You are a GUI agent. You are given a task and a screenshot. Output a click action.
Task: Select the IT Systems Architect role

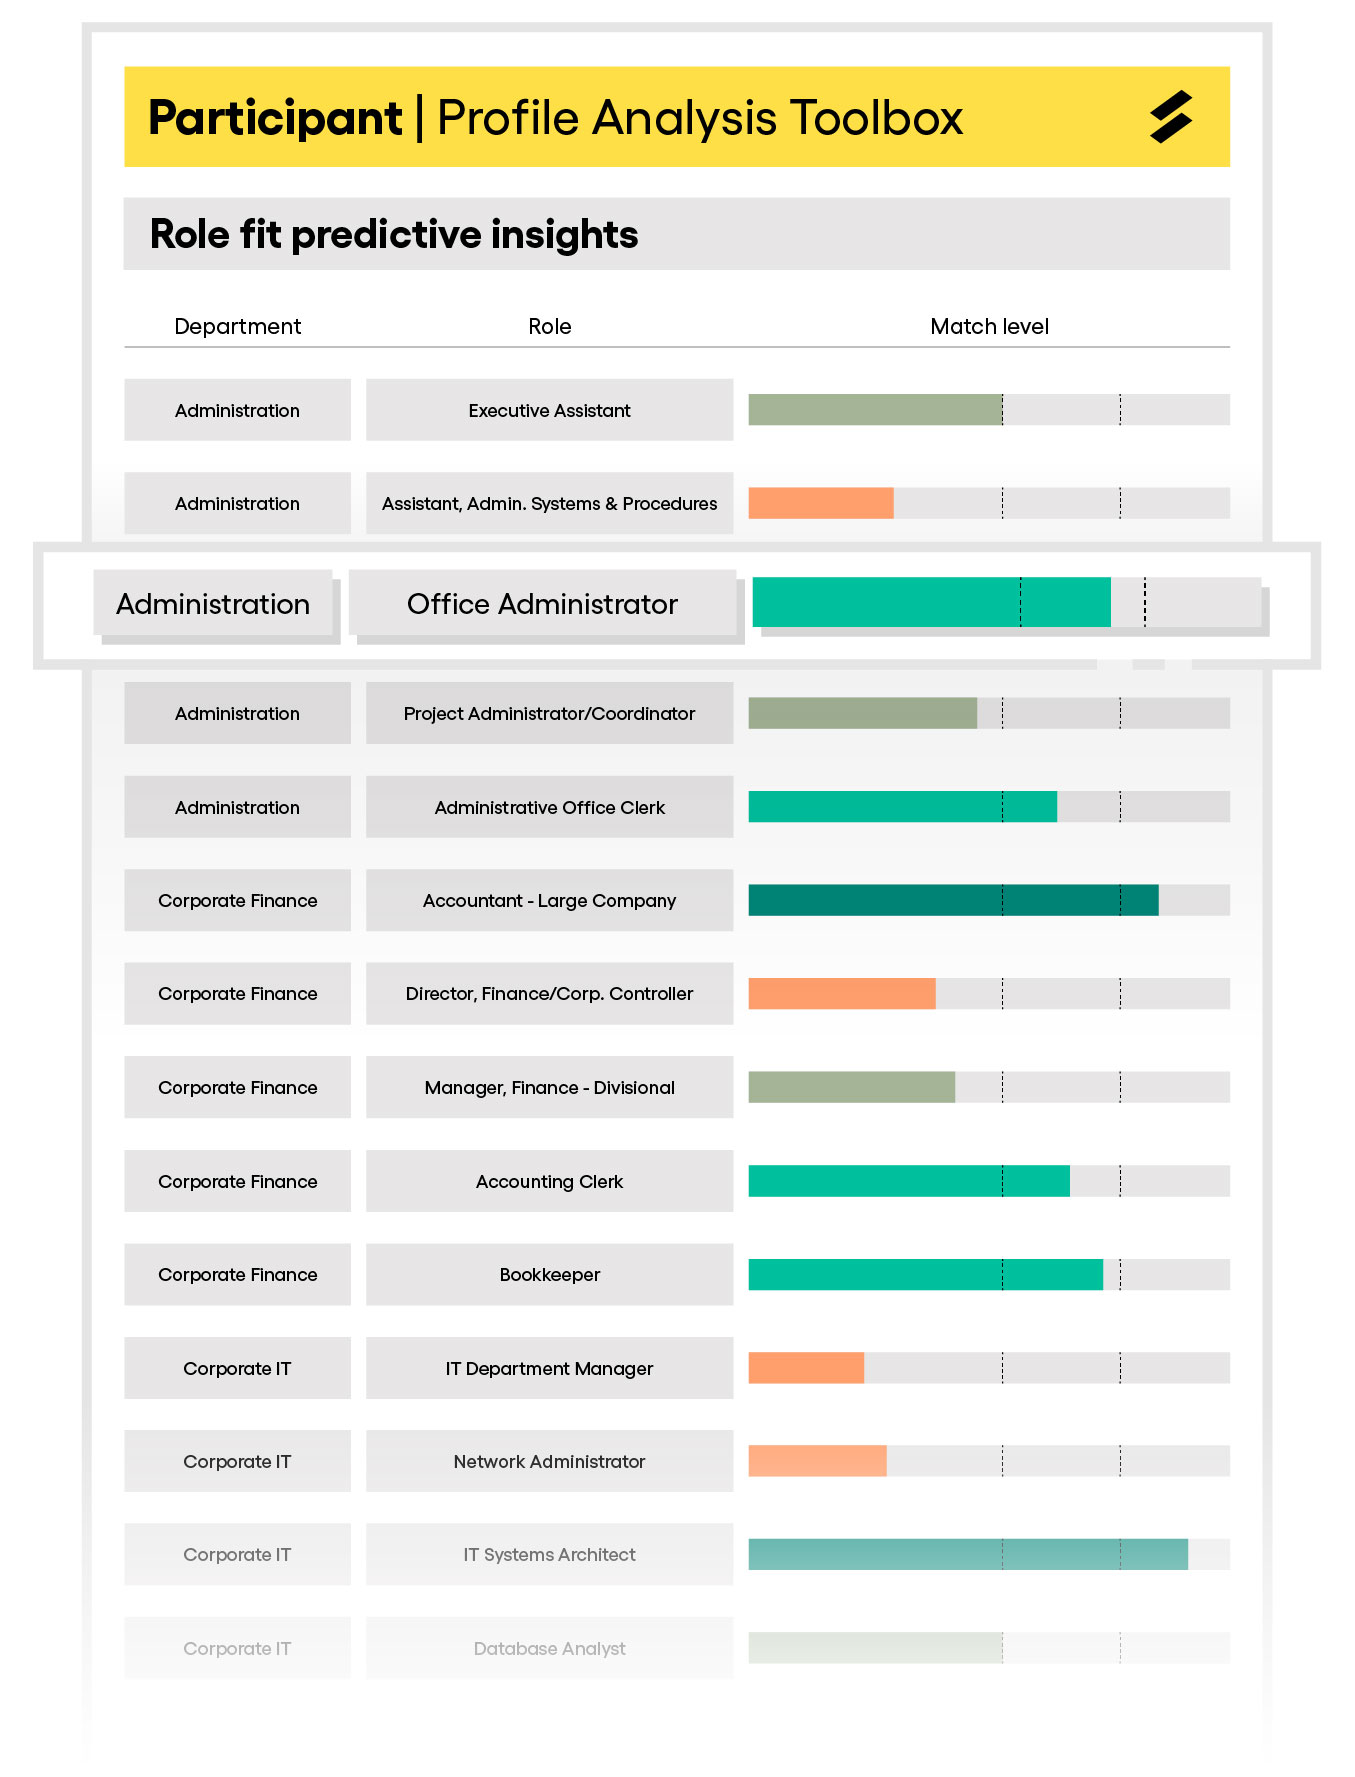549,1554
